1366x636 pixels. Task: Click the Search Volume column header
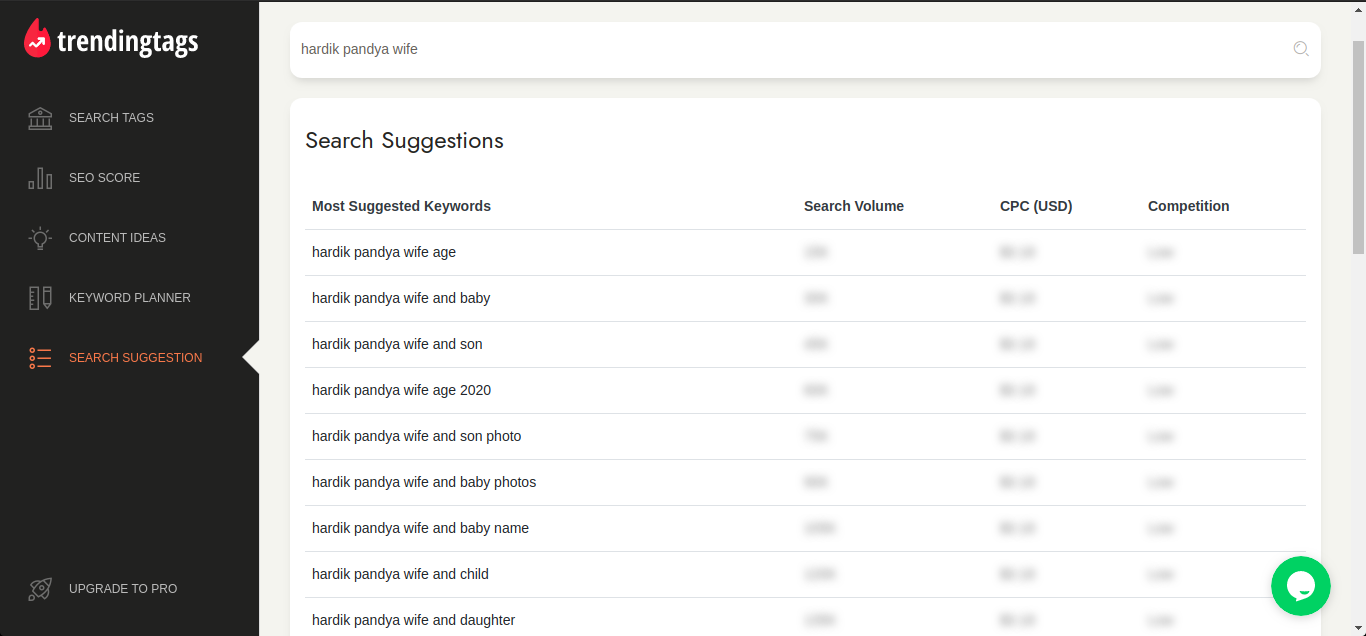(853, 206)
